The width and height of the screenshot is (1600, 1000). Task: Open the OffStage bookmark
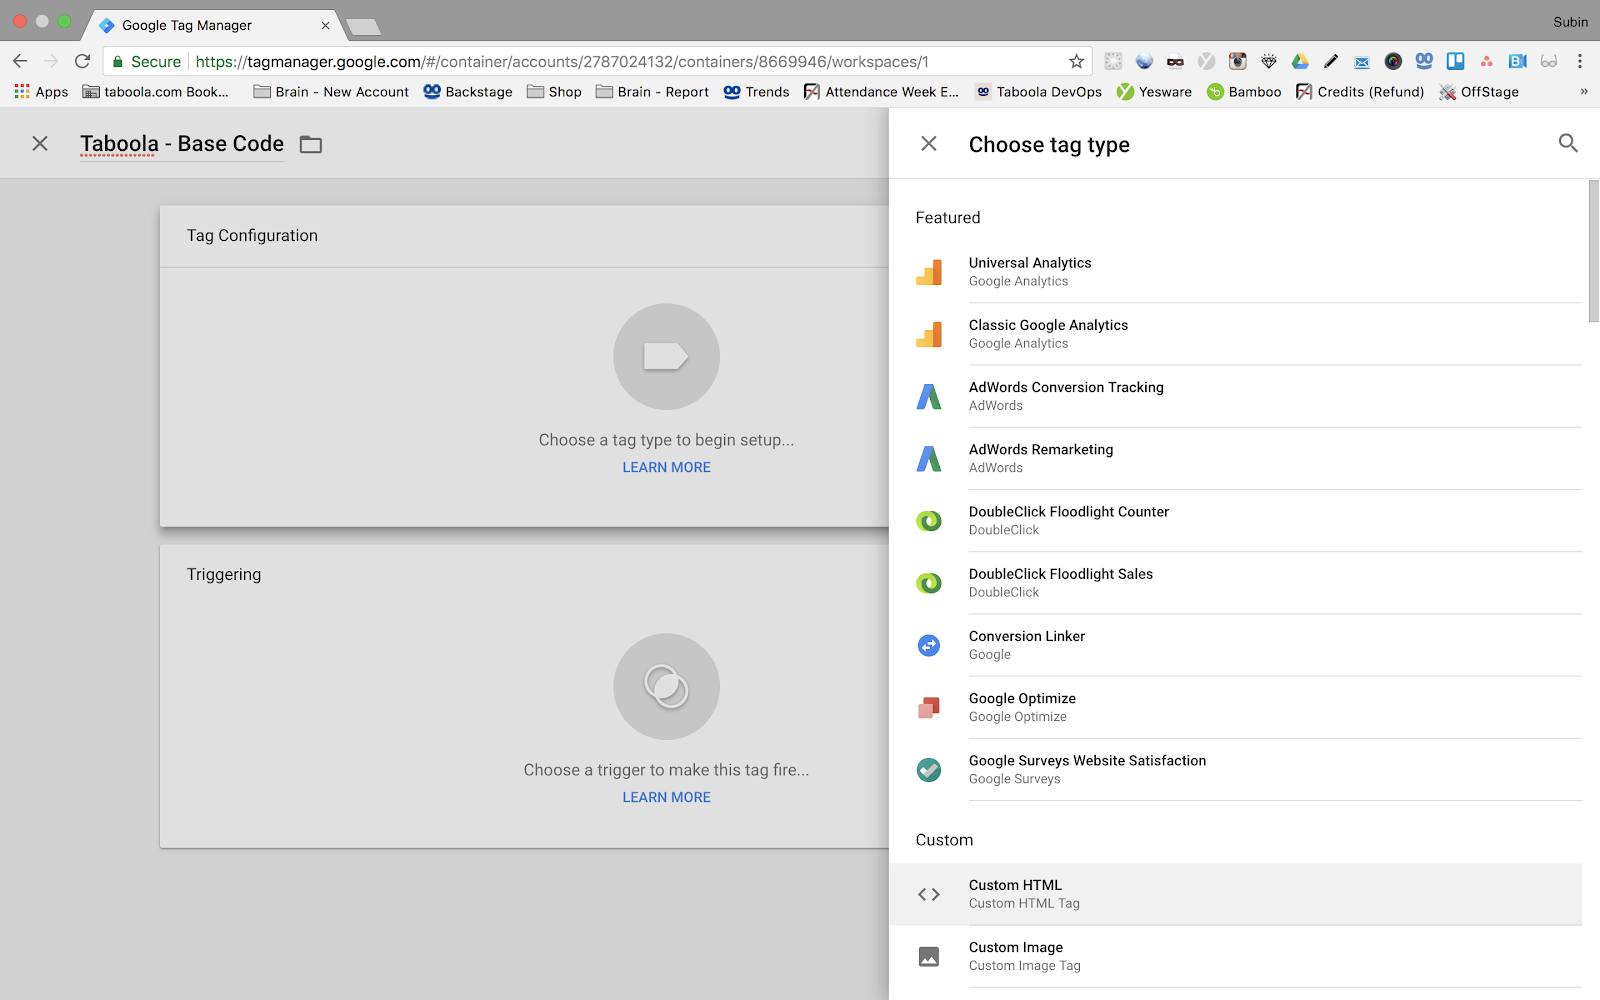coord(1479,91)
